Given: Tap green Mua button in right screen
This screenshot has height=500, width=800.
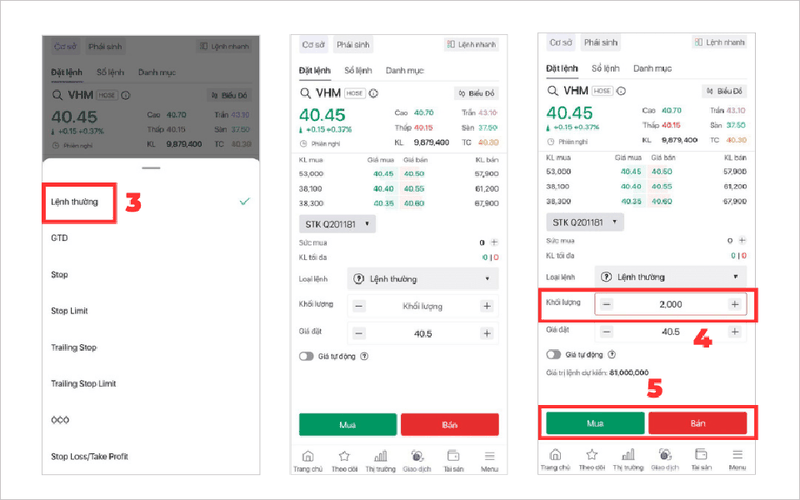Looking at the screenshot, I should click(595, 423).
